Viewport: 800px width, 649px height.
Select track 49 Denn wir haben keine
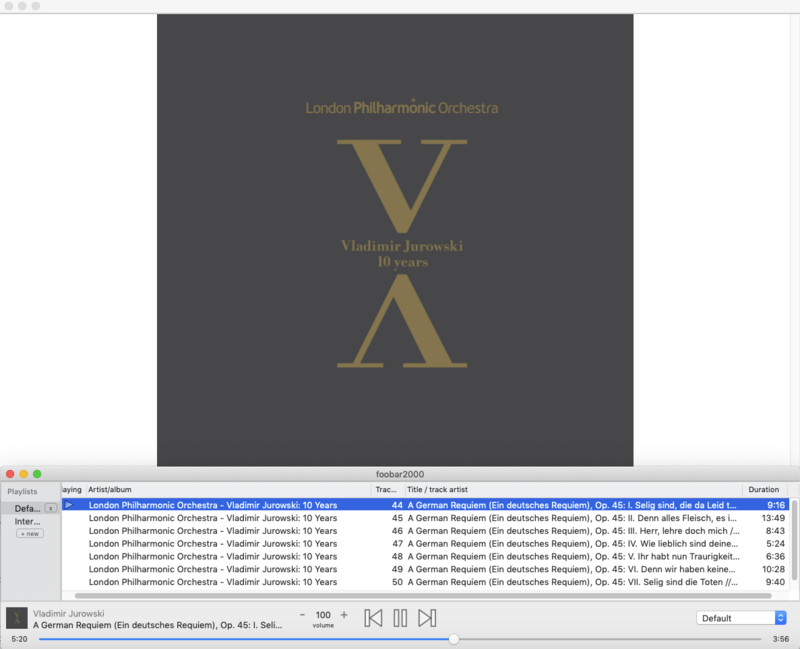click(x=426, y=569)
